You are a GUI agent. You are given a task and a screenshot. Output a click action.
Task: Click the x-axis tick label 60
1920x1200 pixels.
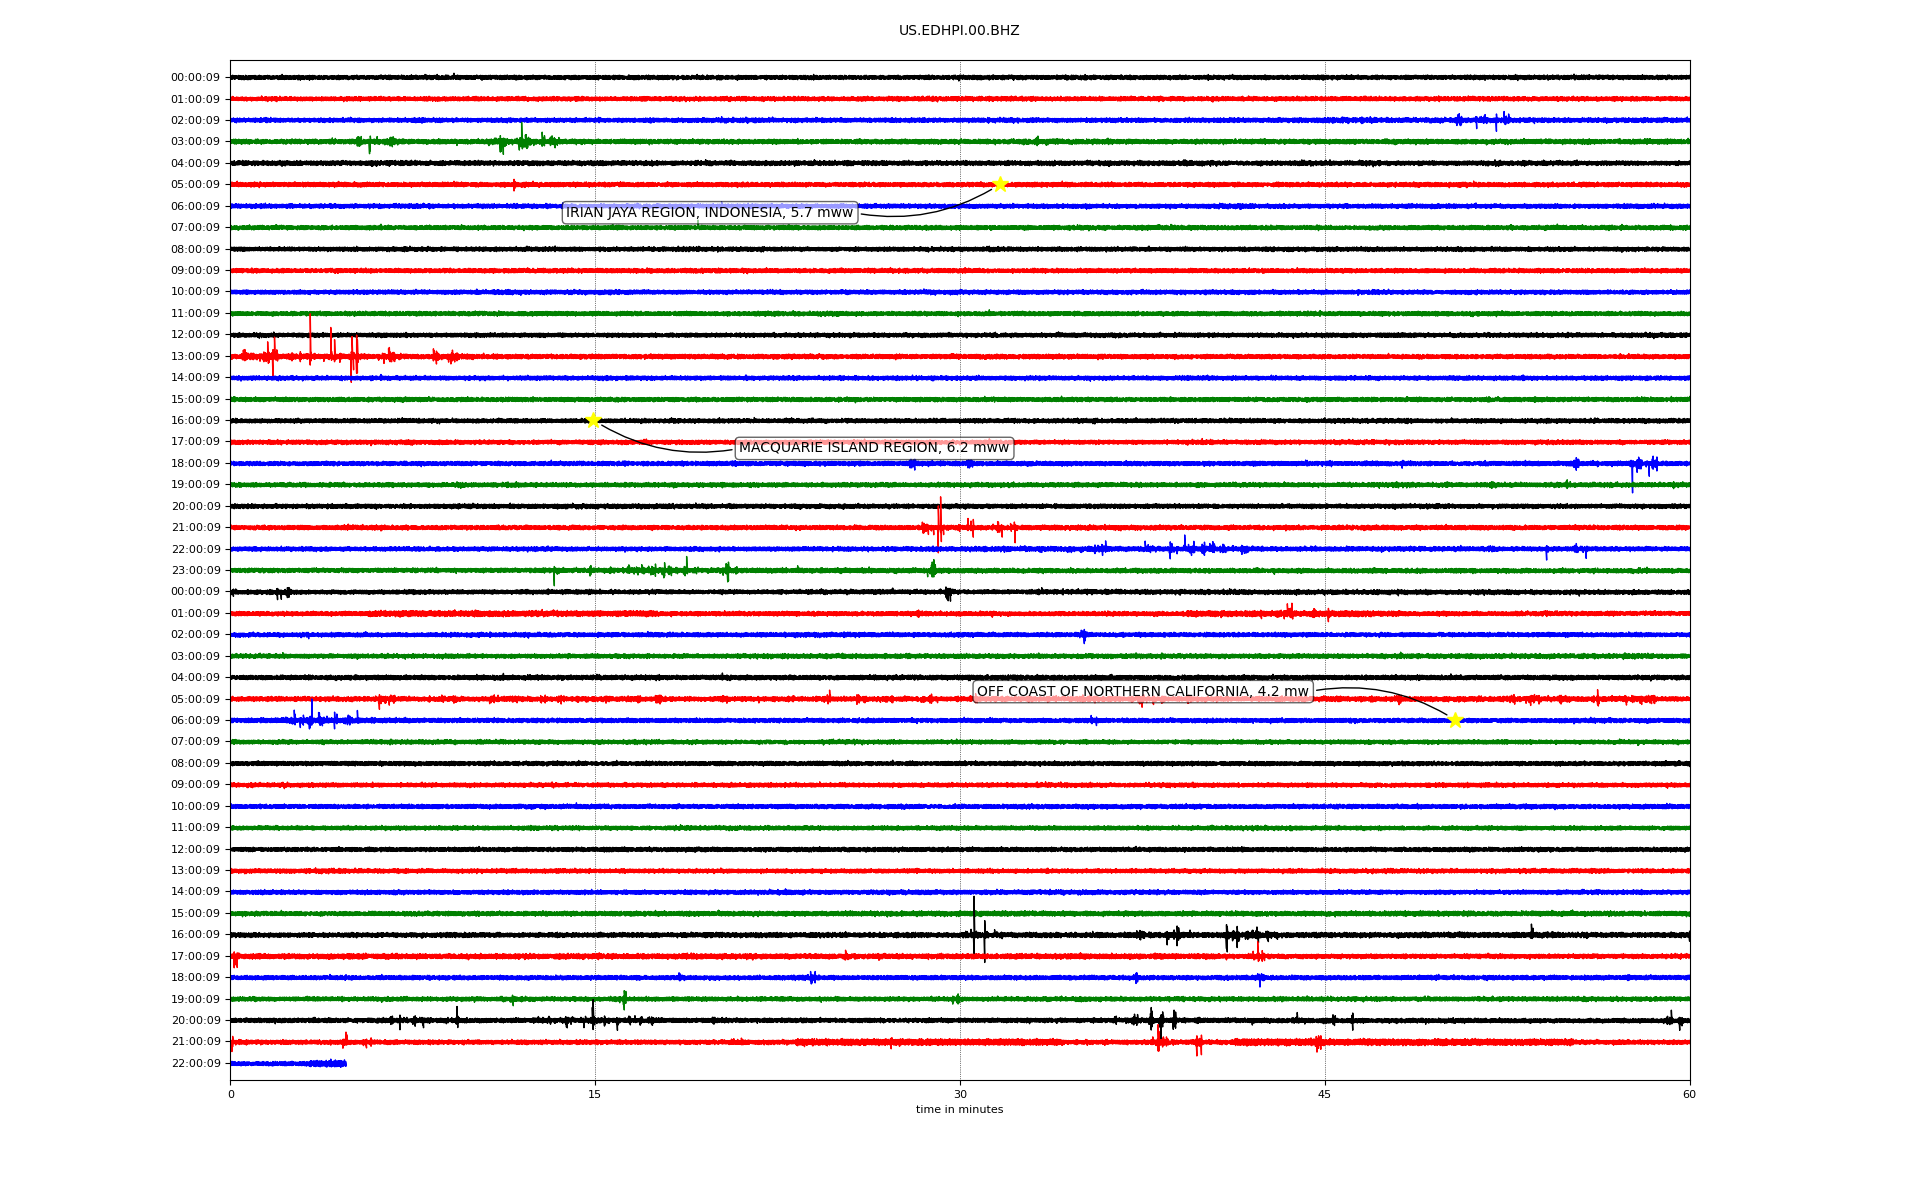1689,1094
